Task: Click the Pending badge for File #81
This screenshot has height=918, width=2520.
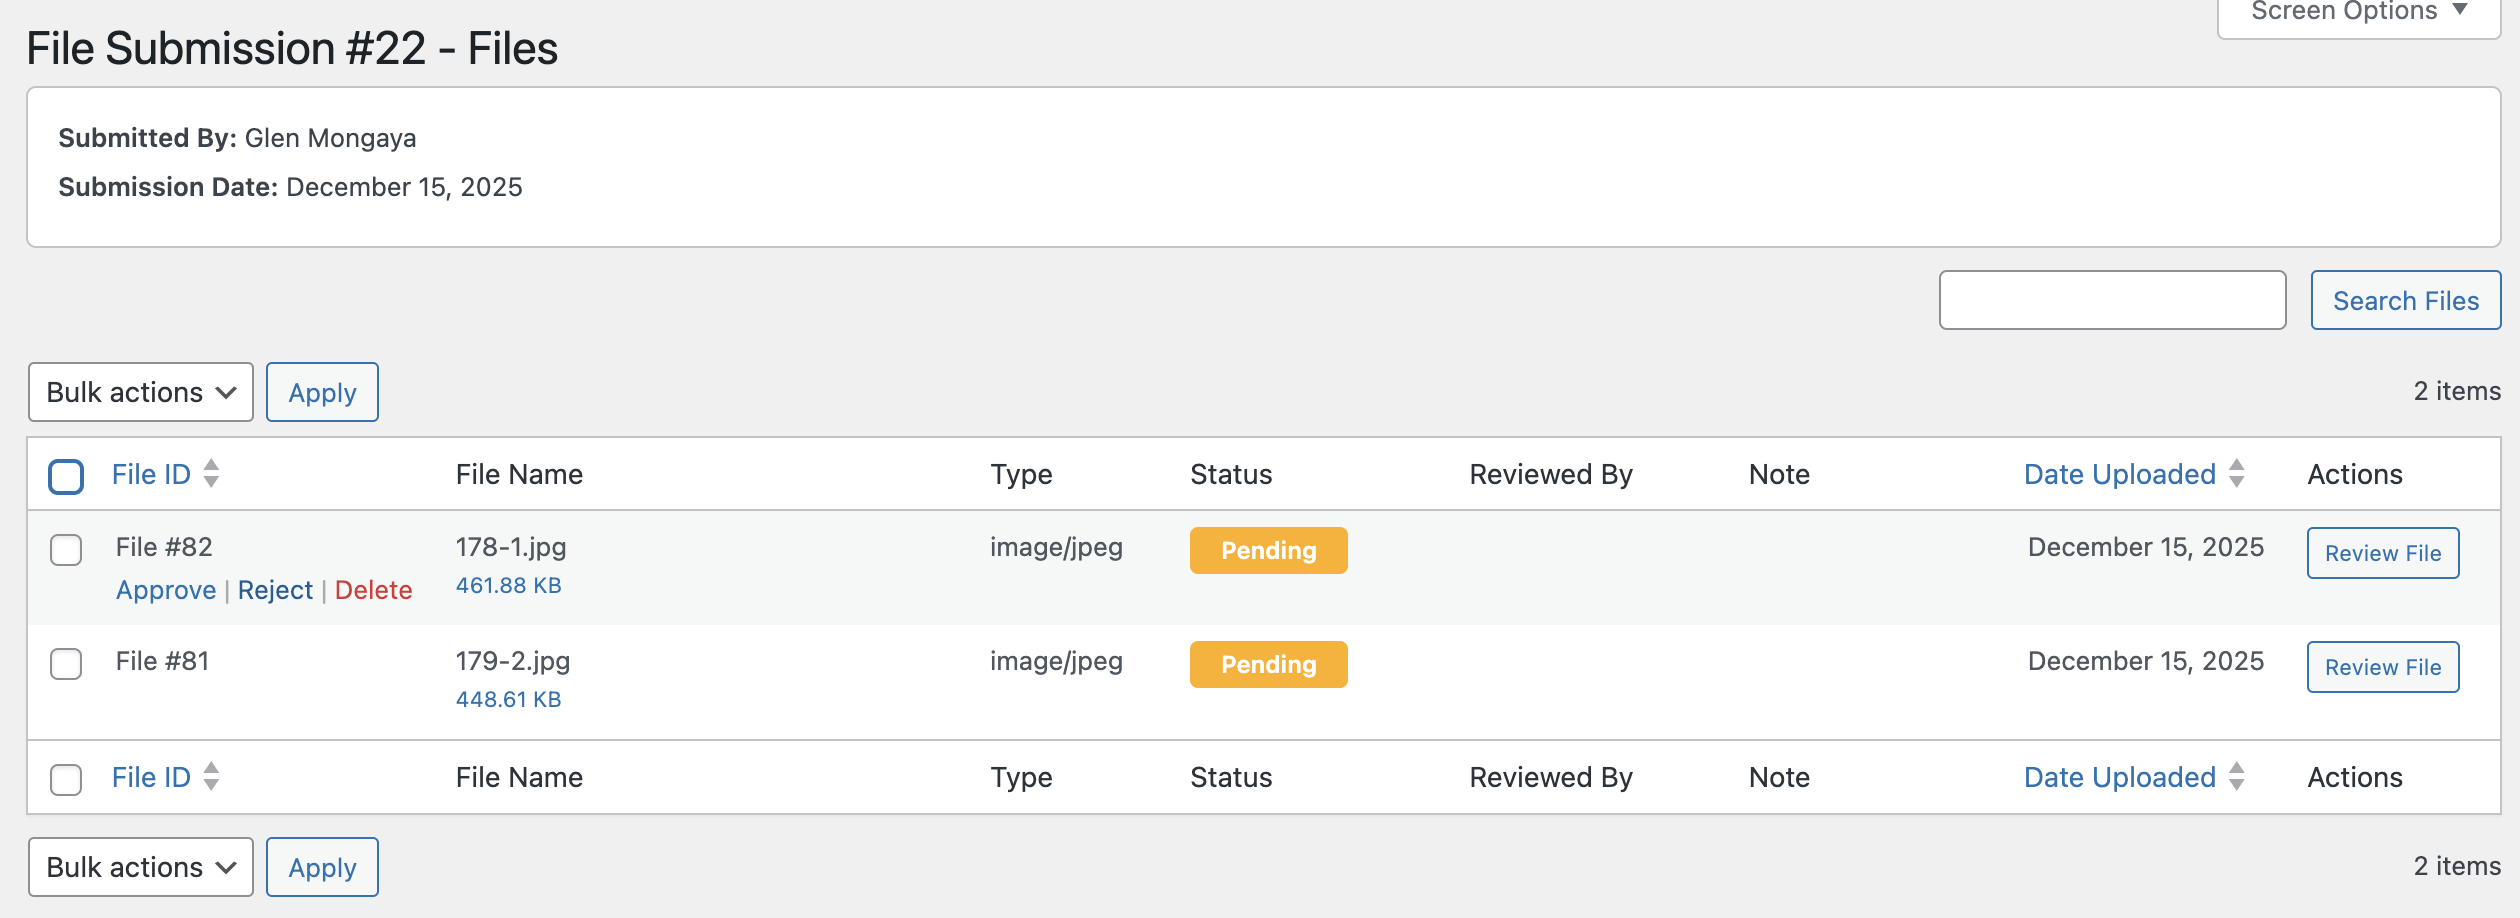Action: pyautogui.click(x=1268, y=664)
